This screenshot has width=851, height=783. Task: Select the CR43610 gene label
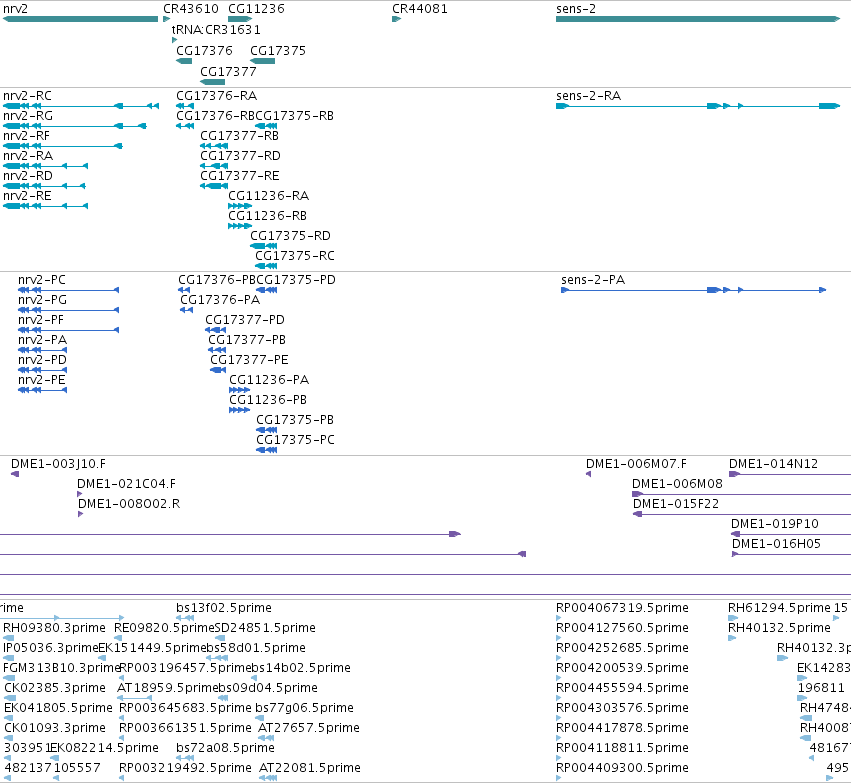coord(191,9)
